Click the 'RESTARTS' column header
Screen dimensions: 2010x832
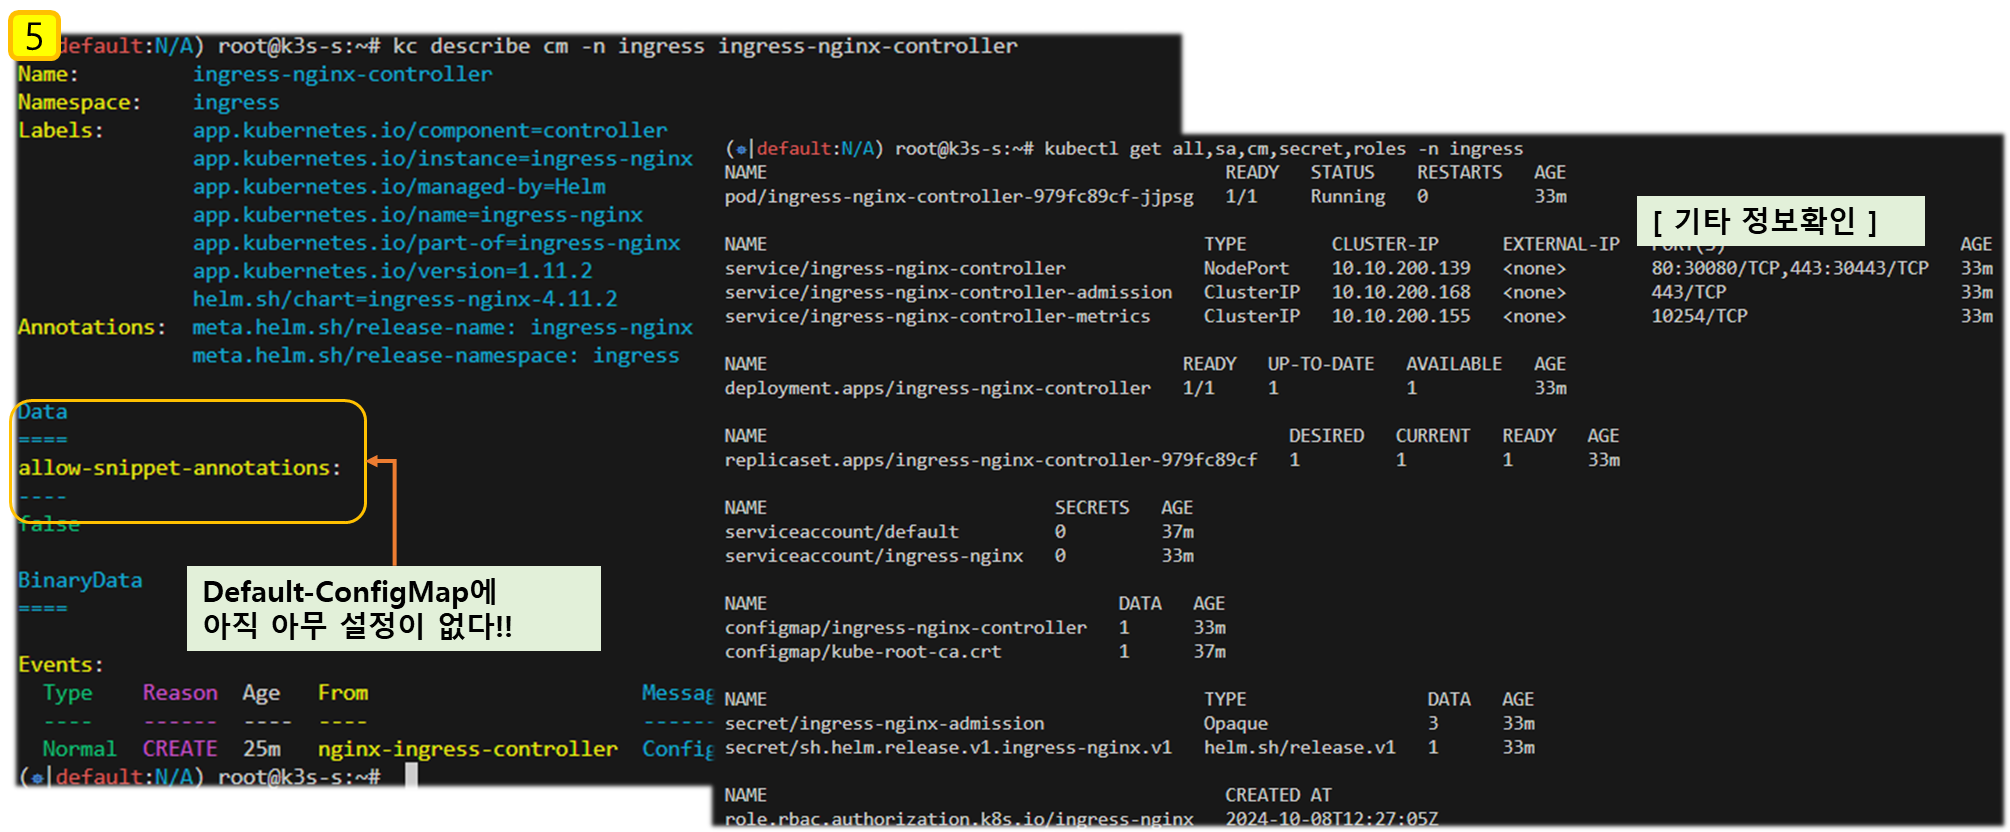tap(1459, 172)
